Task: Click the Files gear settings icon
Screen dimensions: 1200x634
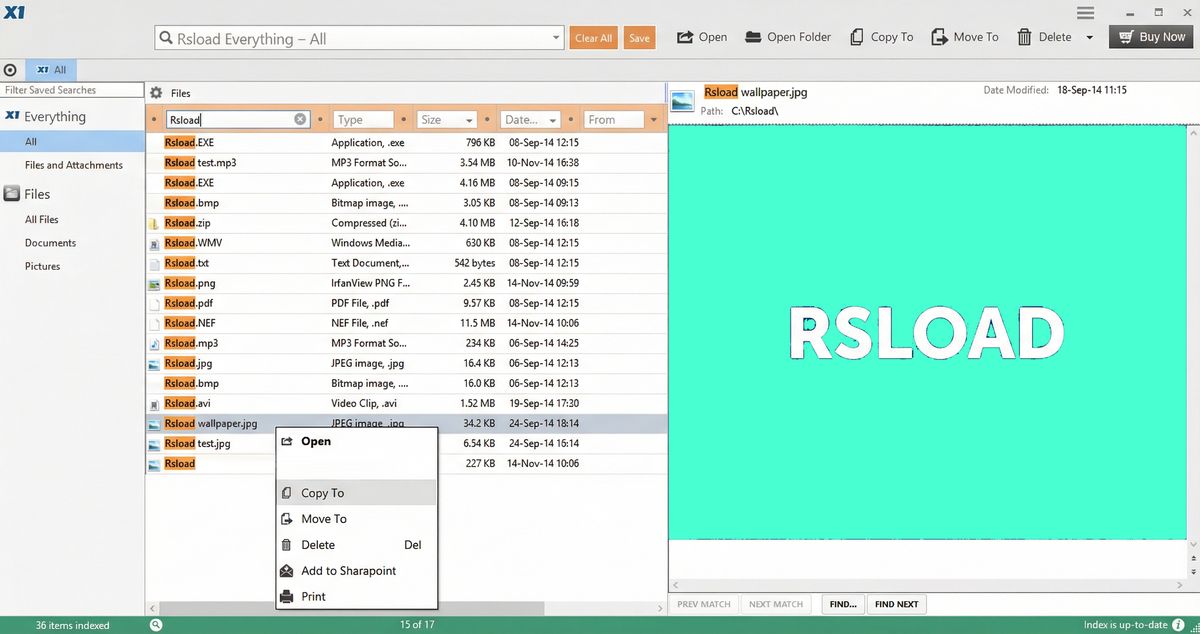Action: click(156, 93)
